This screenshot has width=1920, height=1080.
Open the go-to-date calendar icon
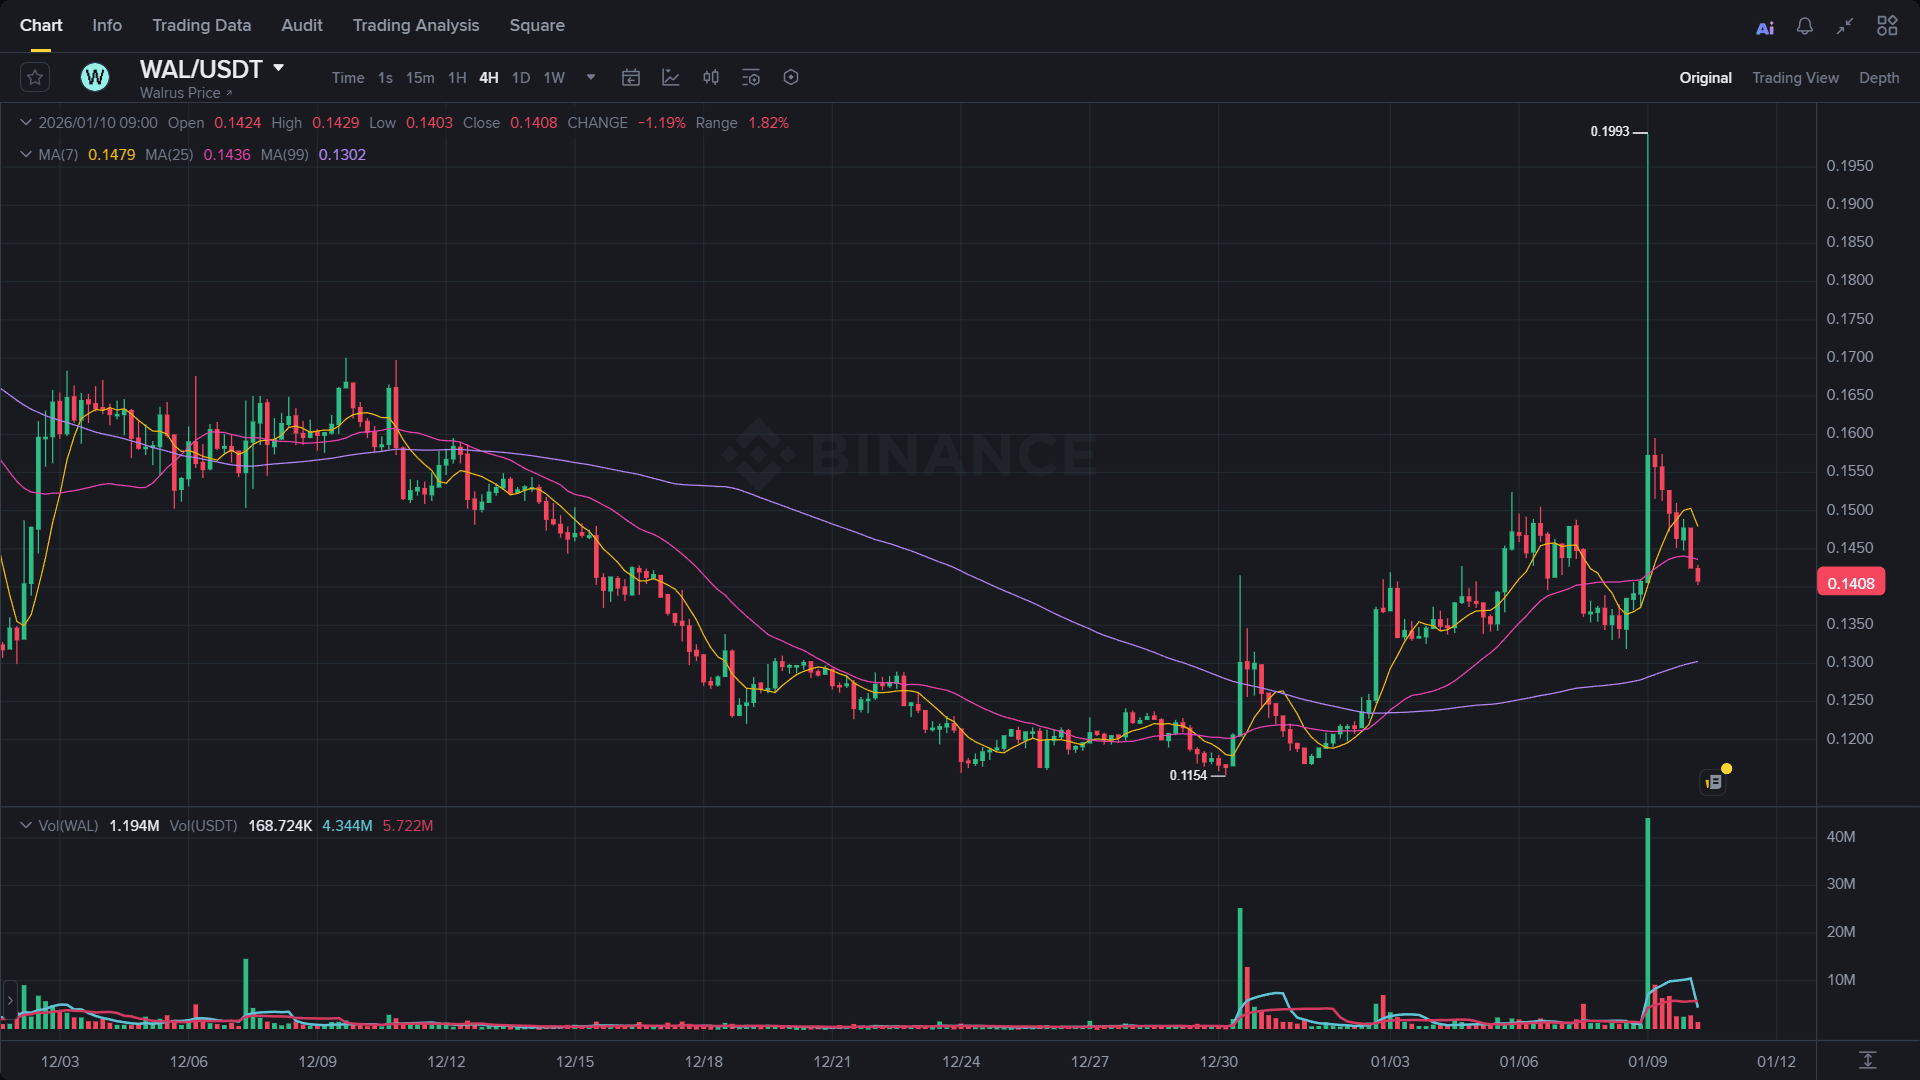[631, 77]
